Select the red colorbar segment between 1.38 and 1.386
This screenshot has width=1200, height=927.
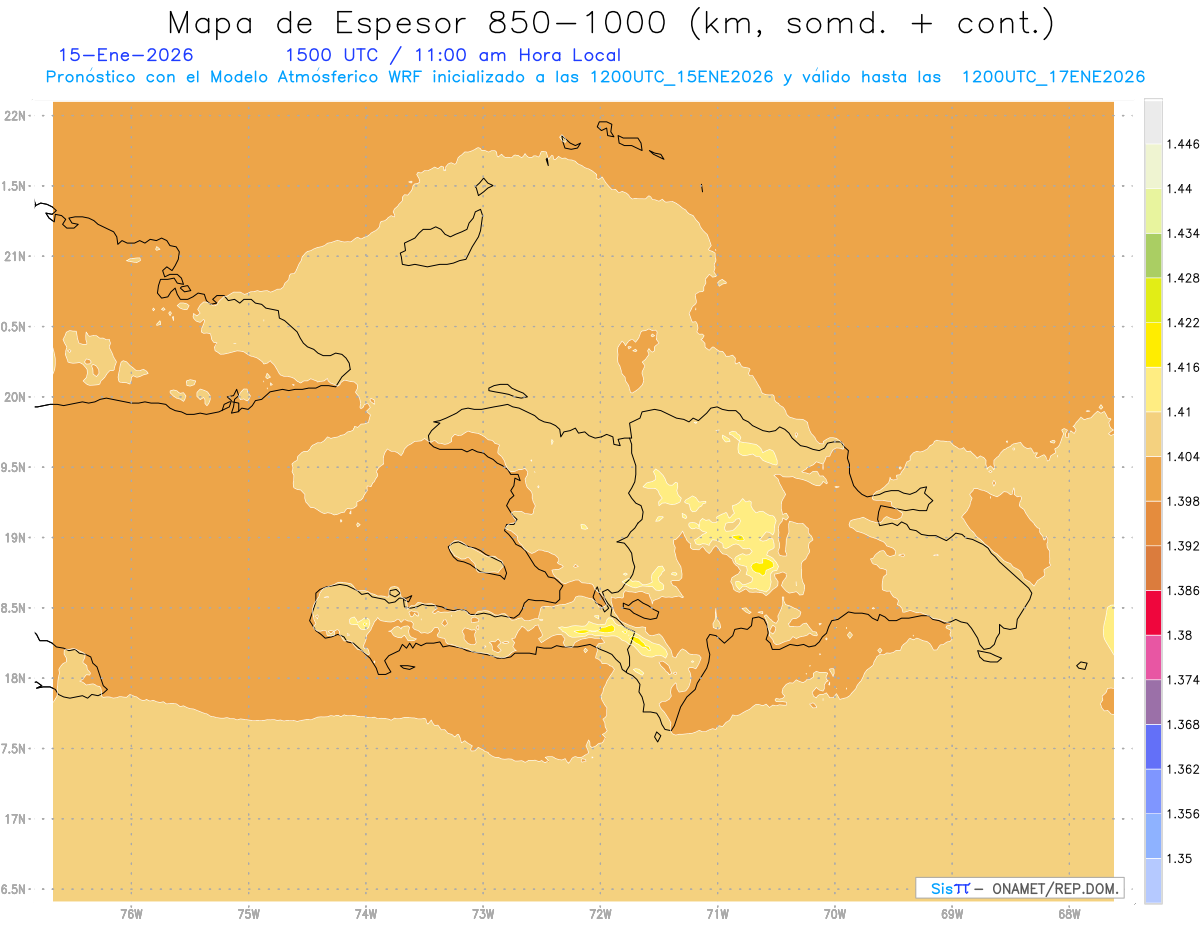(x=1153, y=613)
